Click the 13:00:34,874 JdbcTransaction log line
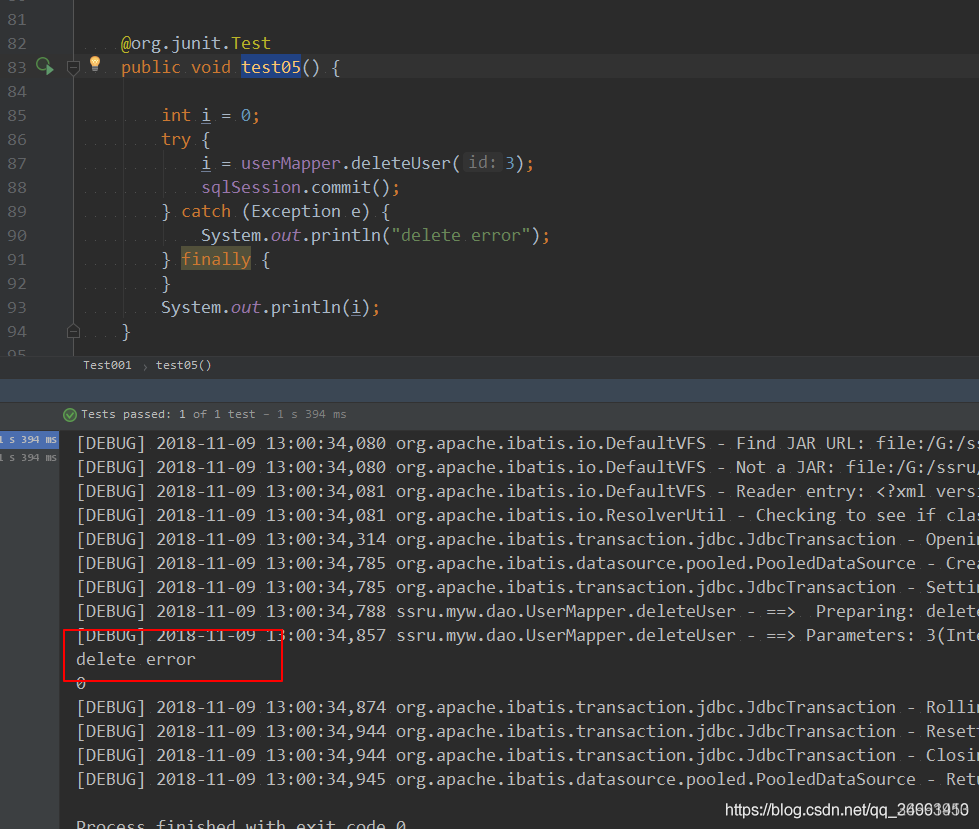Viewport: 979px width, 829px height. click(x=527, y=707)
